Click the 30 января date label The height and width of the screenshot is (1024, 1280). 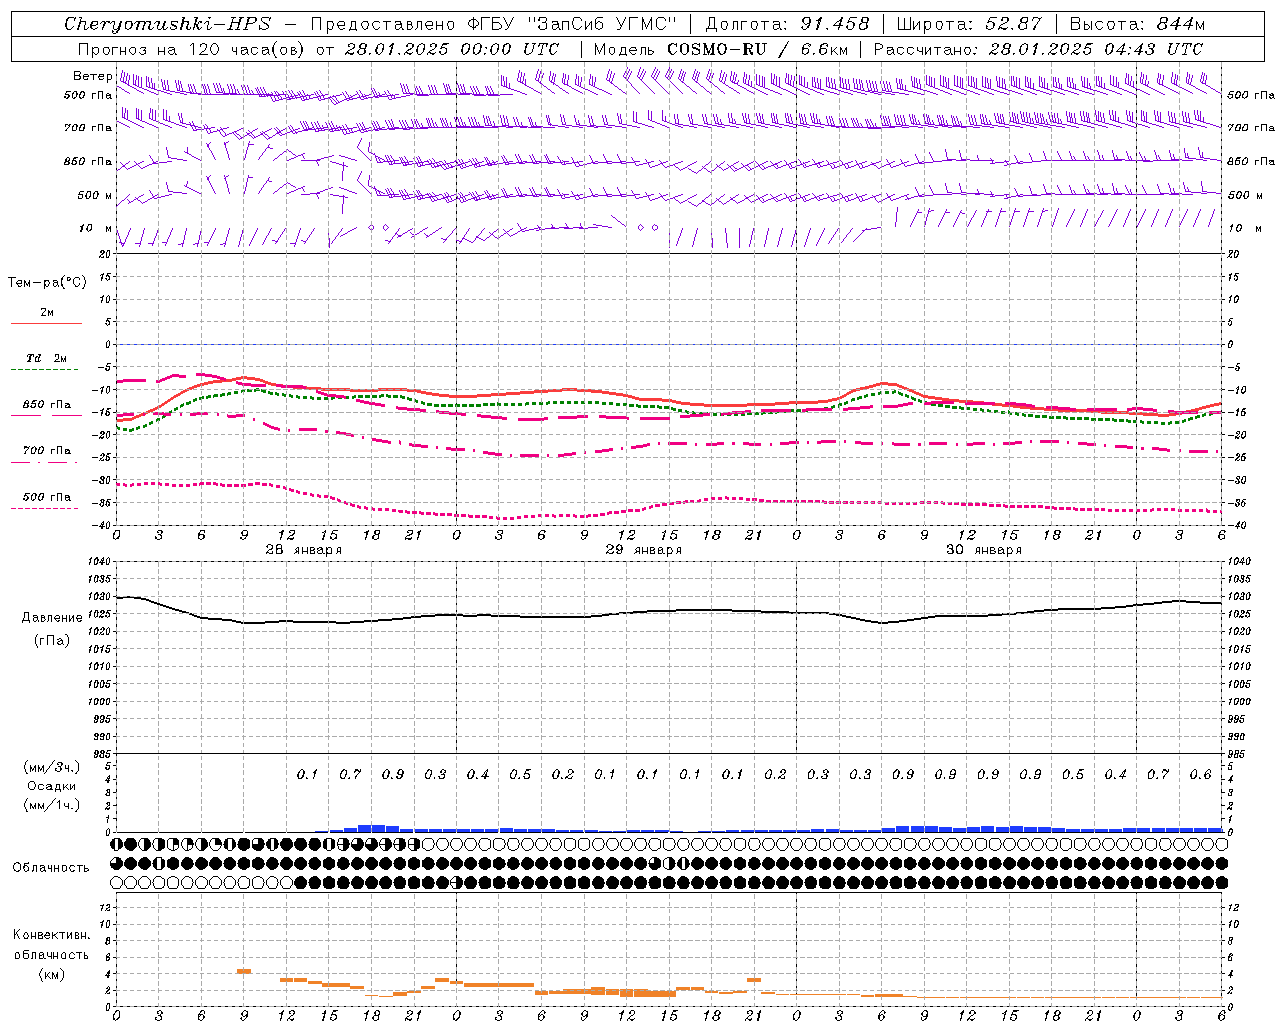[983, 550]
